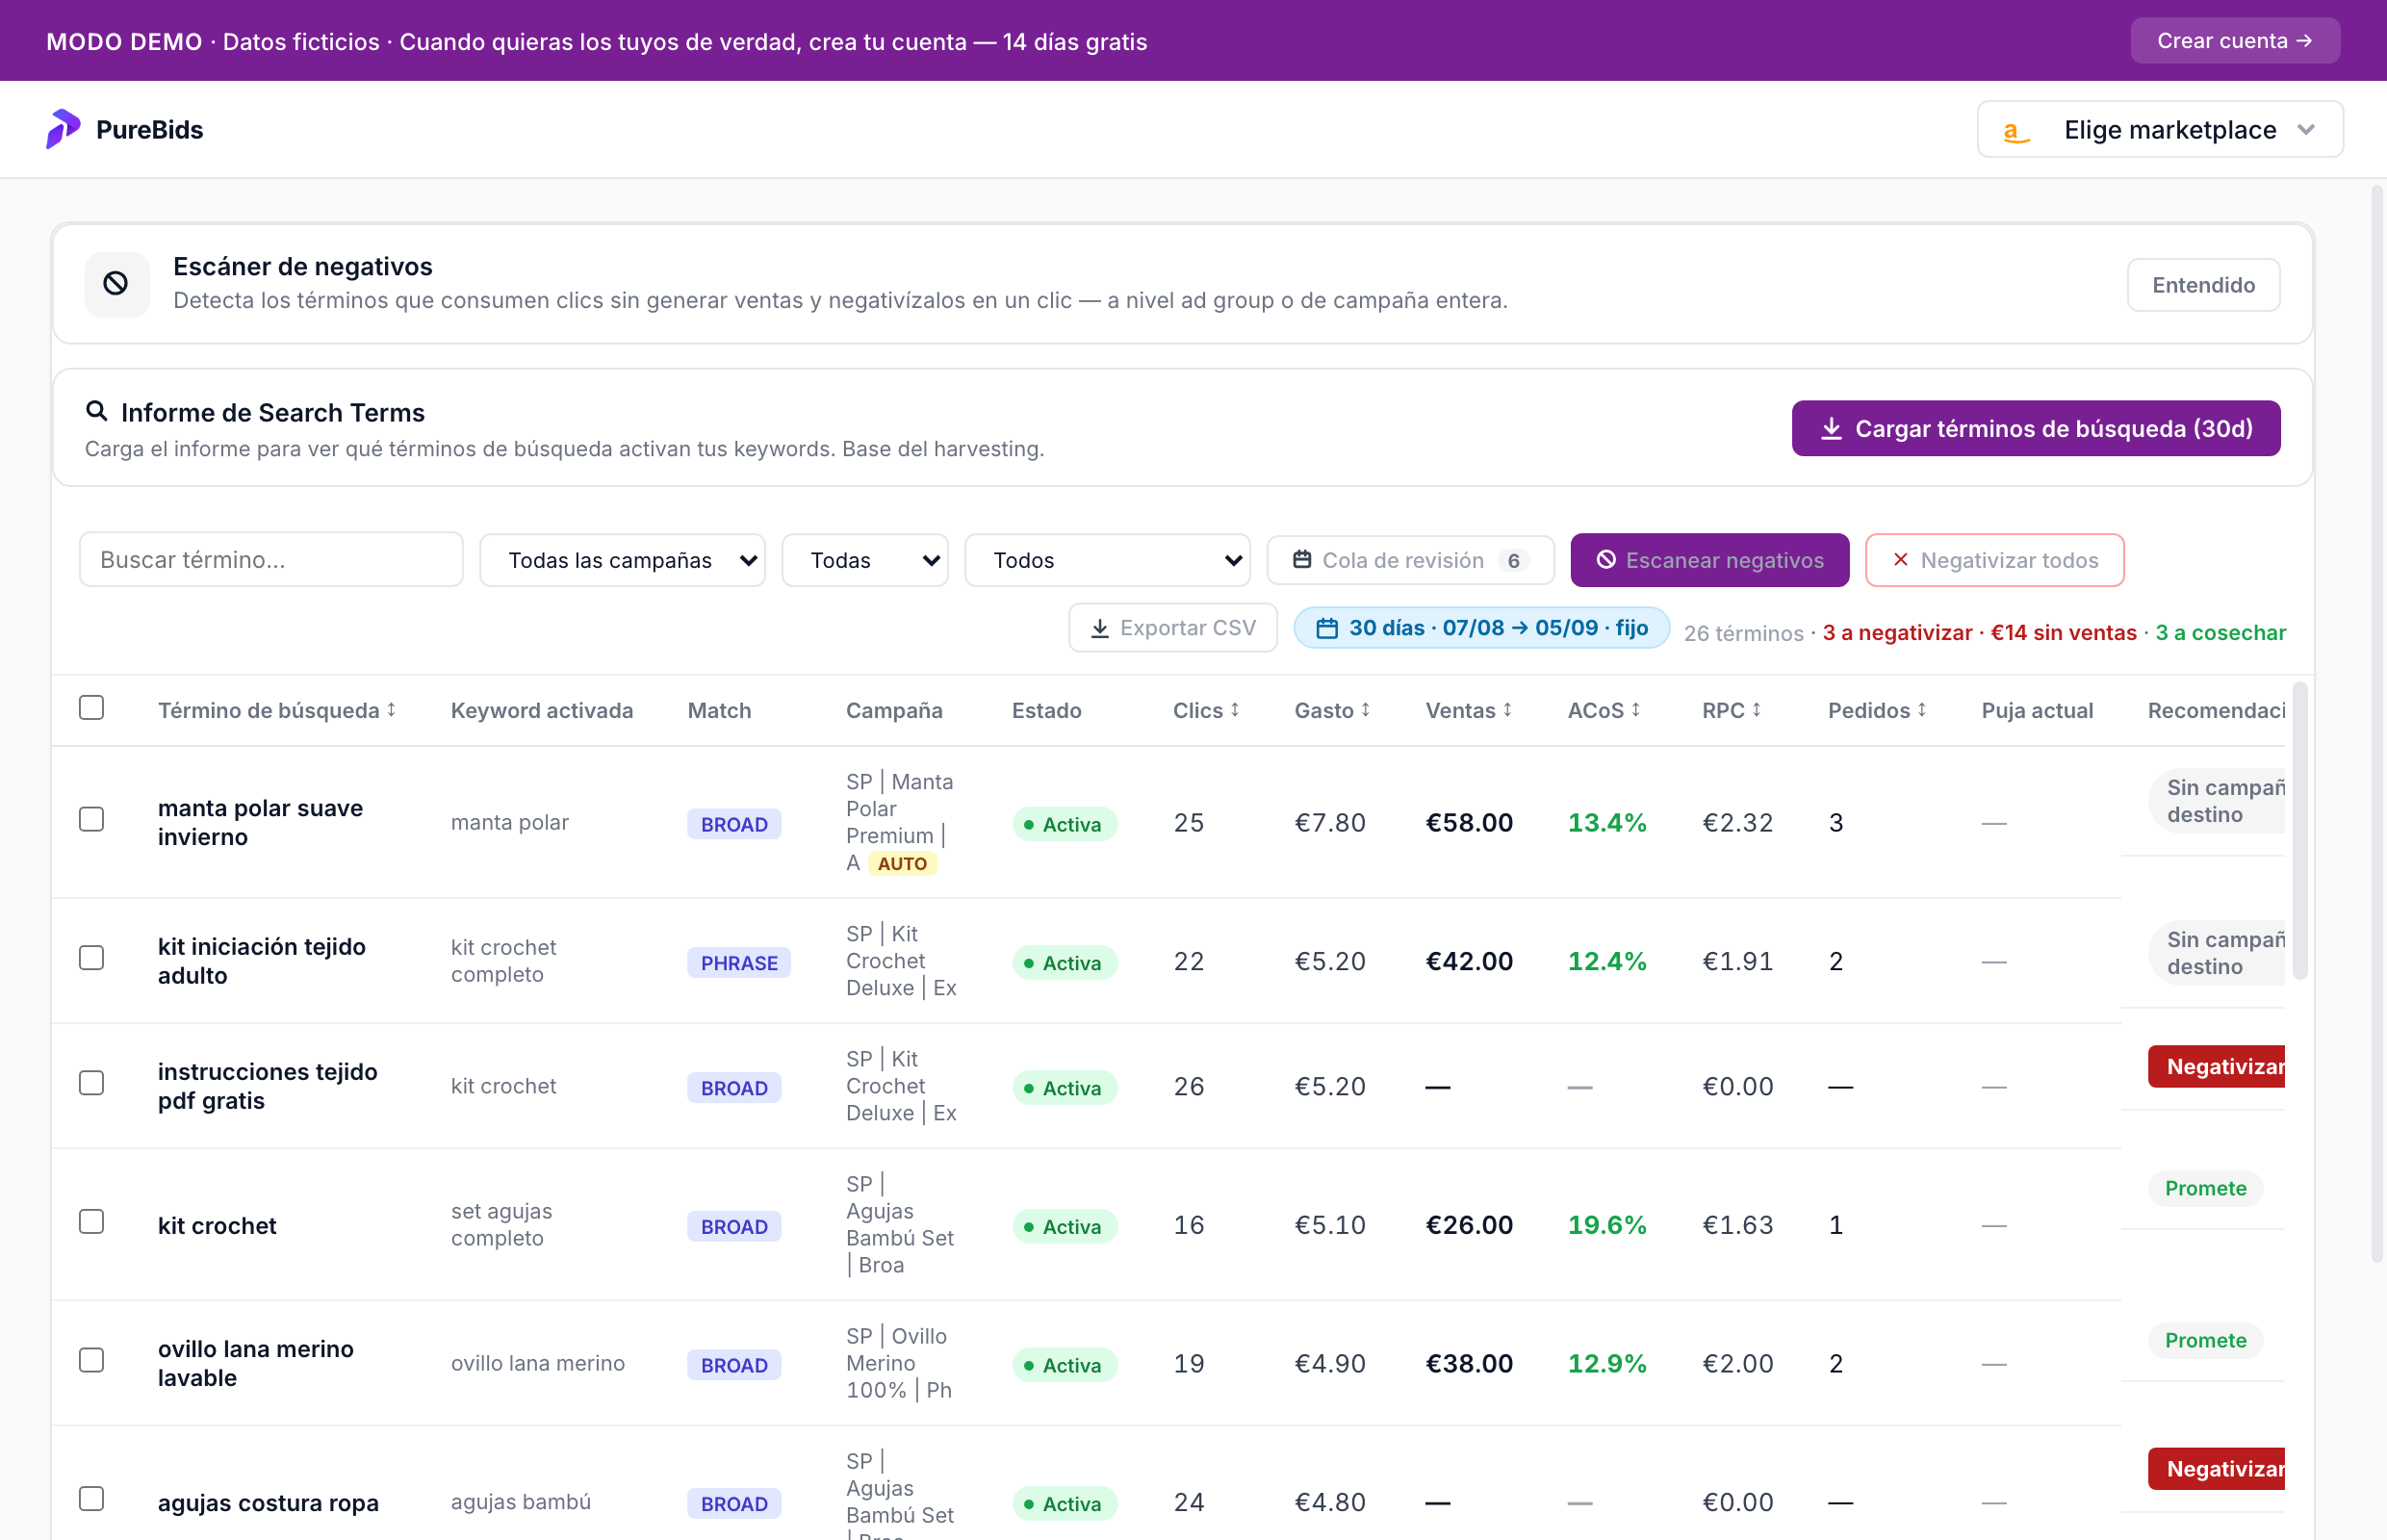Click the Exportar CSV button
Image resolution: width=2387 pixels, height=1540 pixels.
coord(1172,628)
